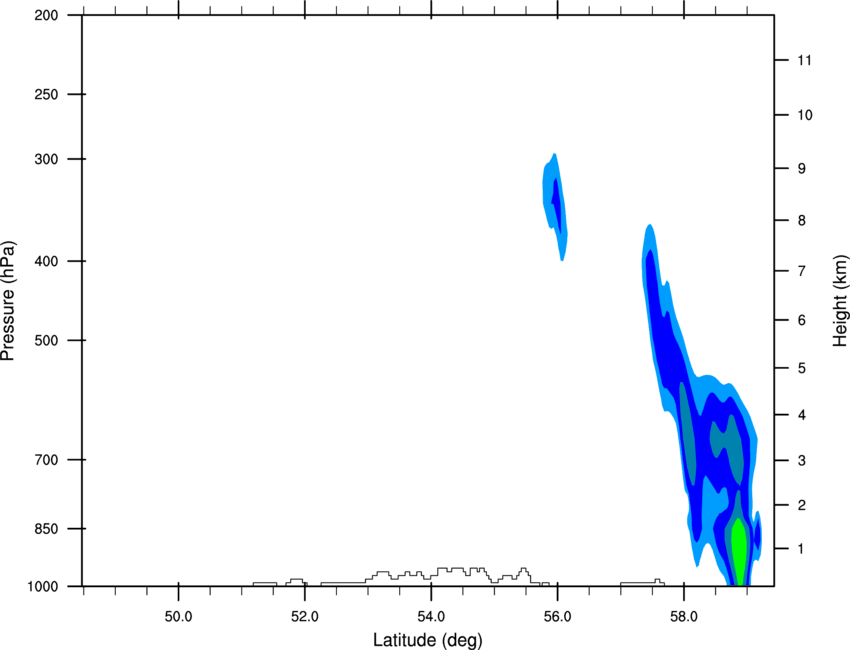Click the 'Latitude (deg)' axis title

428,640
